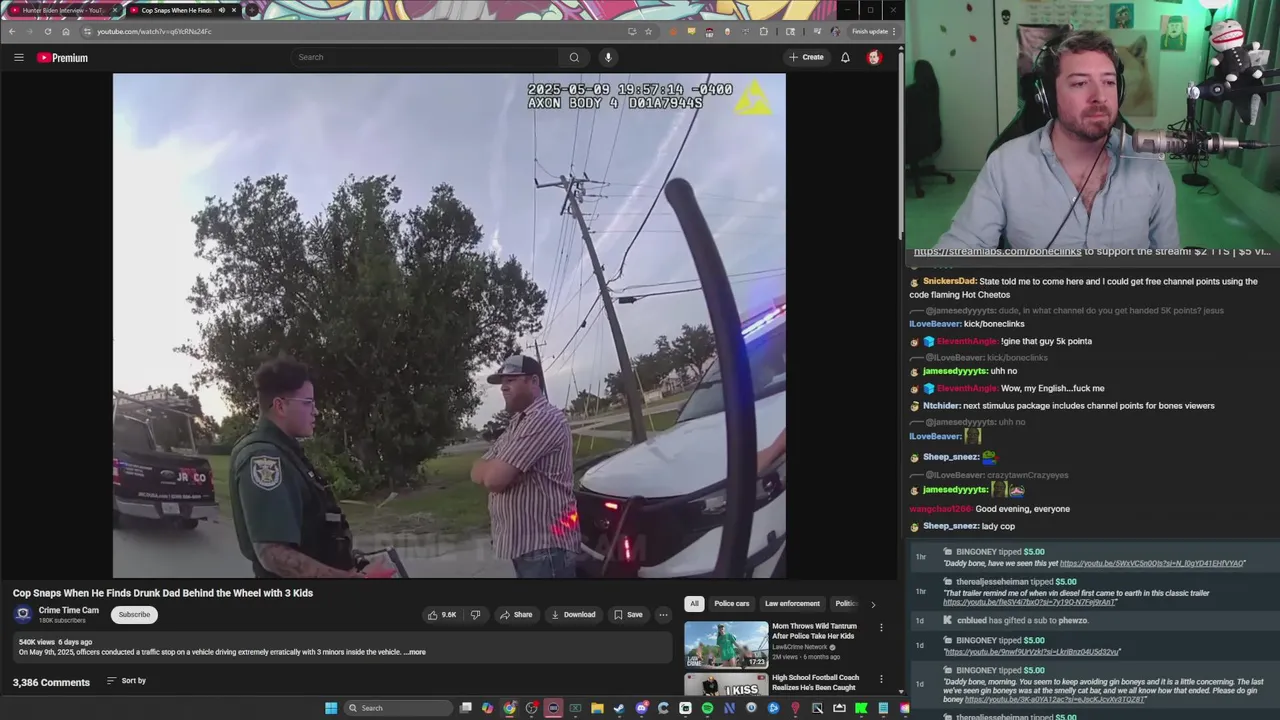Open BINGONEY's first tipped YouTube link
Screen dimensions: 1280x720
[x=1152, y=564]
